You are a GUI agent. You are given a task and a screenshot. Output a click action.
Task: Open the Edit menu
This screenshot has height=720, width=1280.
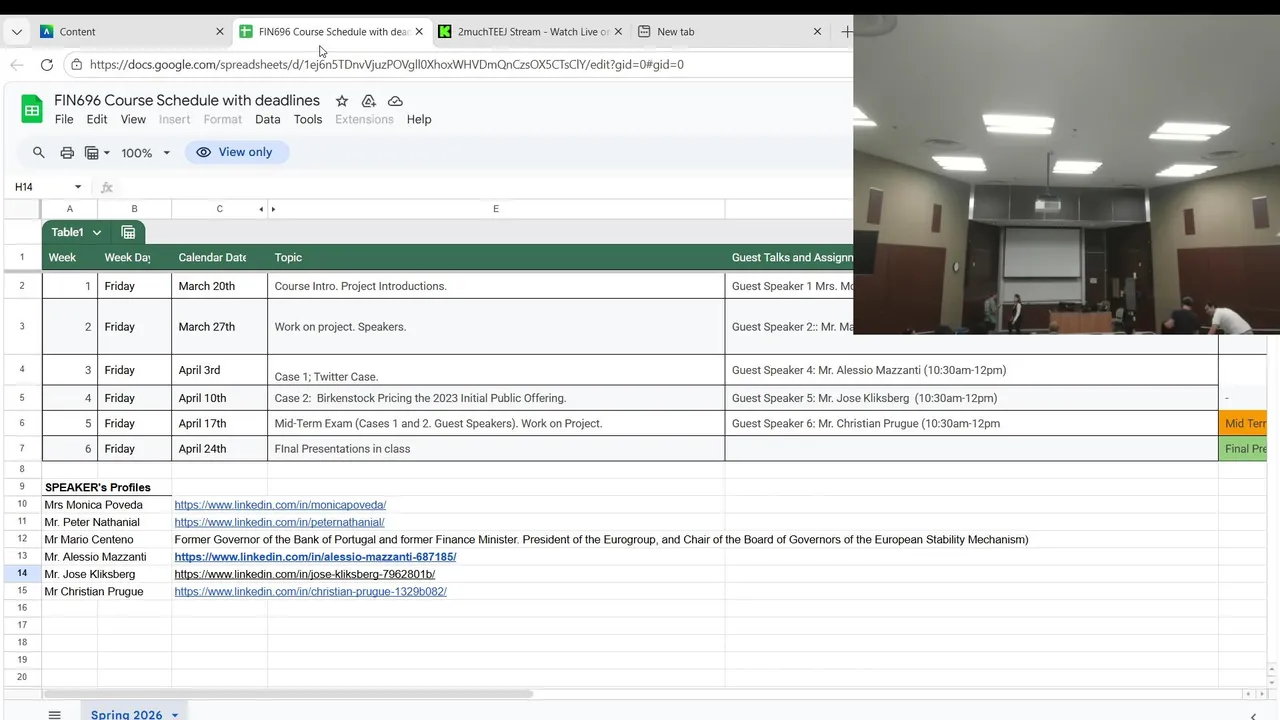[97, 119]
